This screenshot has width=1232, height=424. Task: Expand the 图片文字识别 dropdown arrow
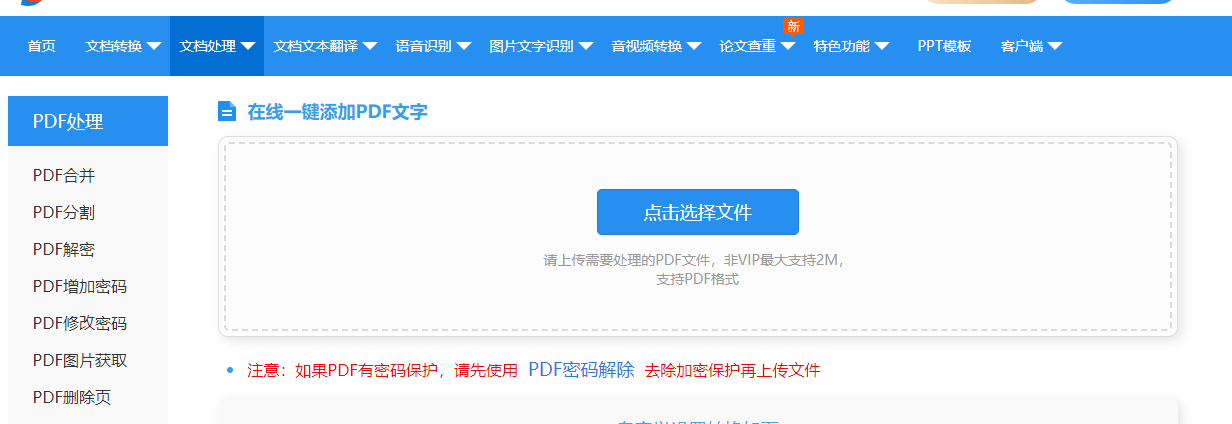click(585, 46)
